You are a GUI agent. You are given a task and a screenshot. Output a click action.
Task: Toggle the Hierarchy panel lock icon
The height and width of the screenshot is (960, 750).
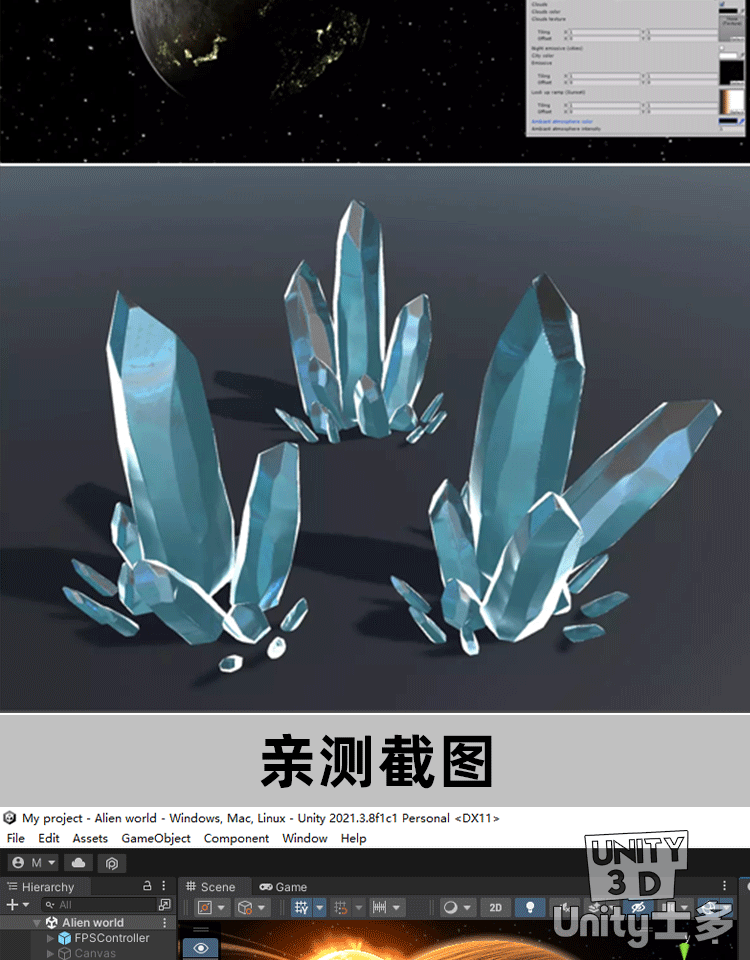pyautogui.click(x=147, y=886)
